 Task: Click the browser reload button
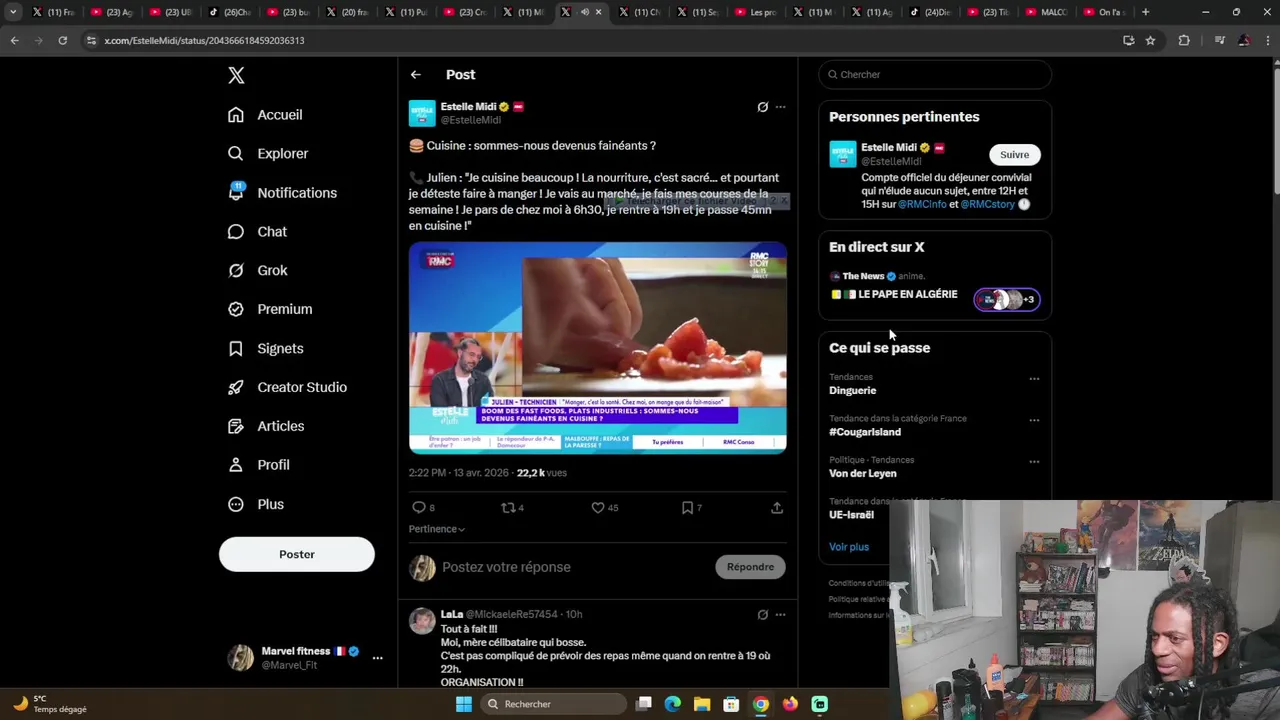tap(62, 40)
